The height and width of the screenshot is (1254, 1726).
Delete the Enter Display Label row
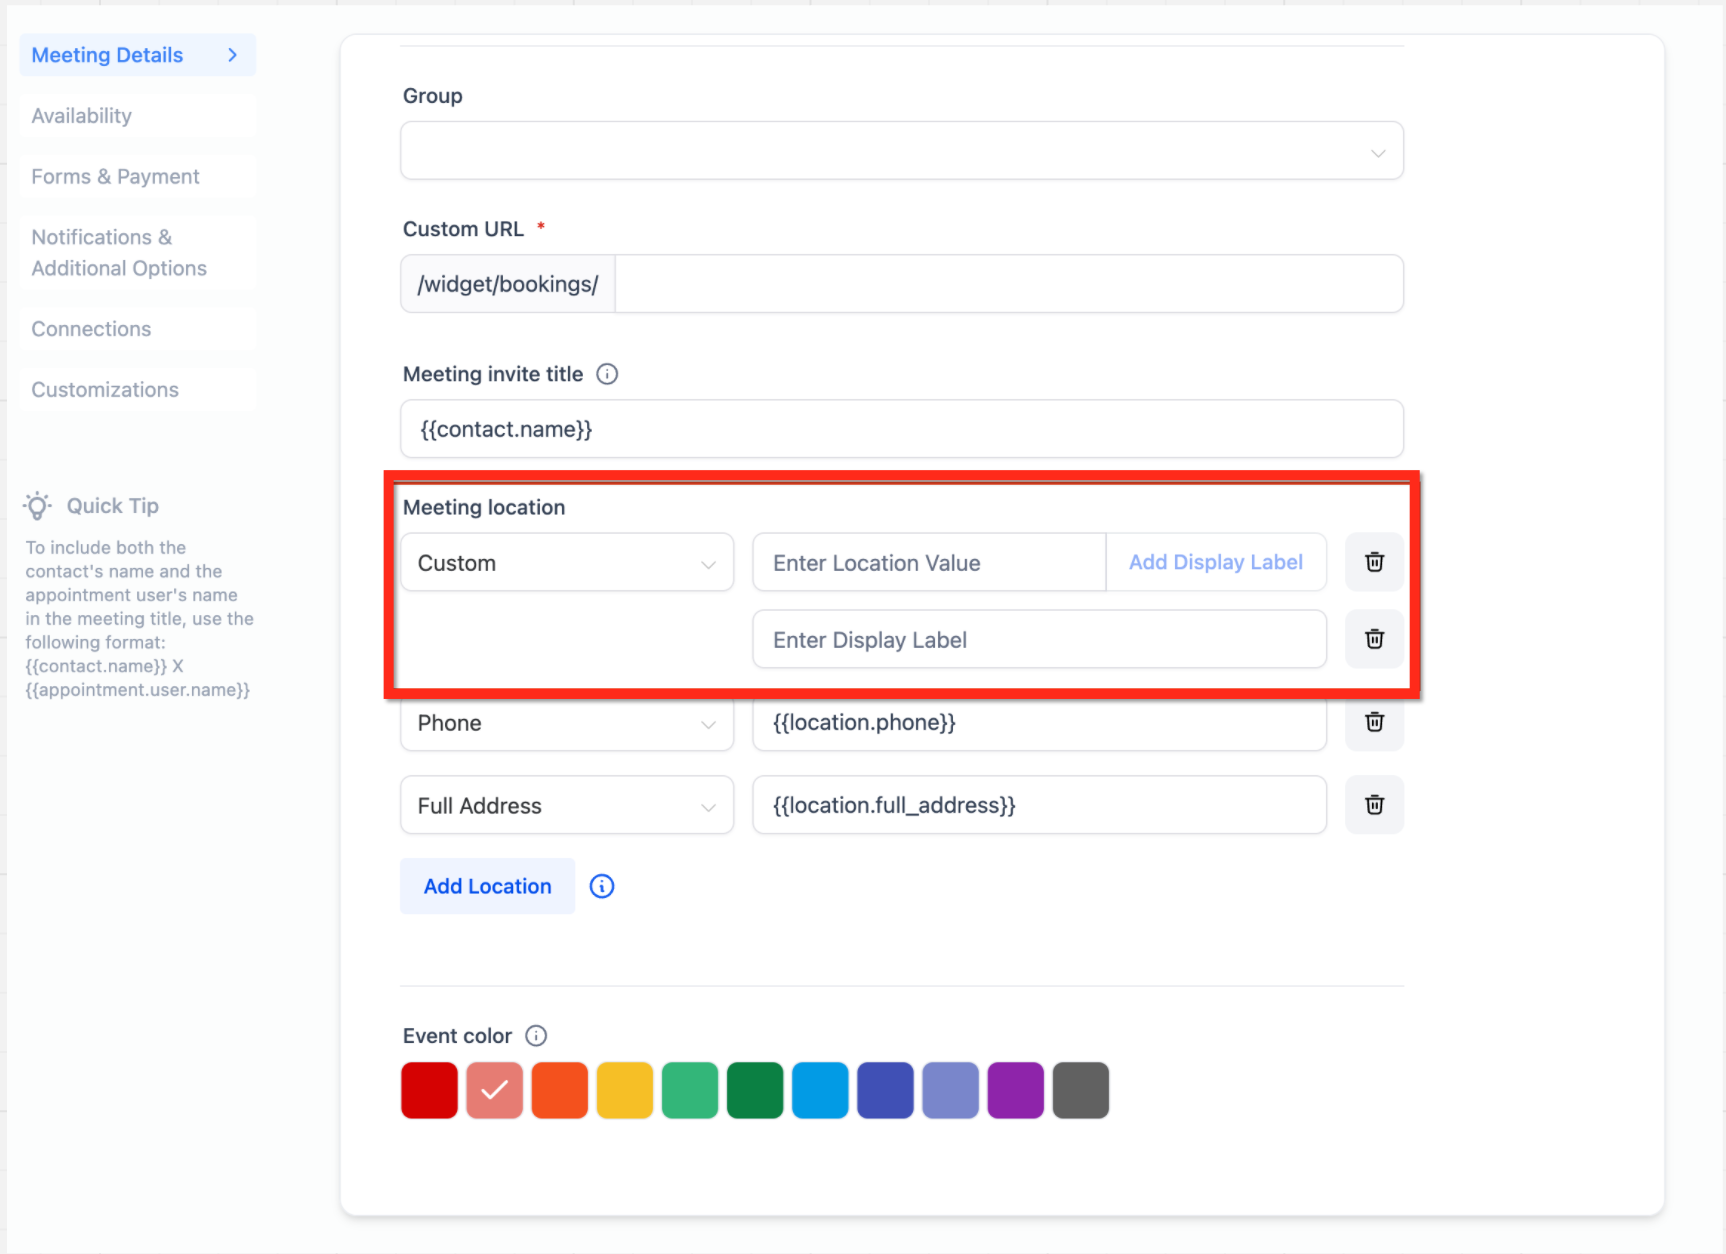[1374, 639]
